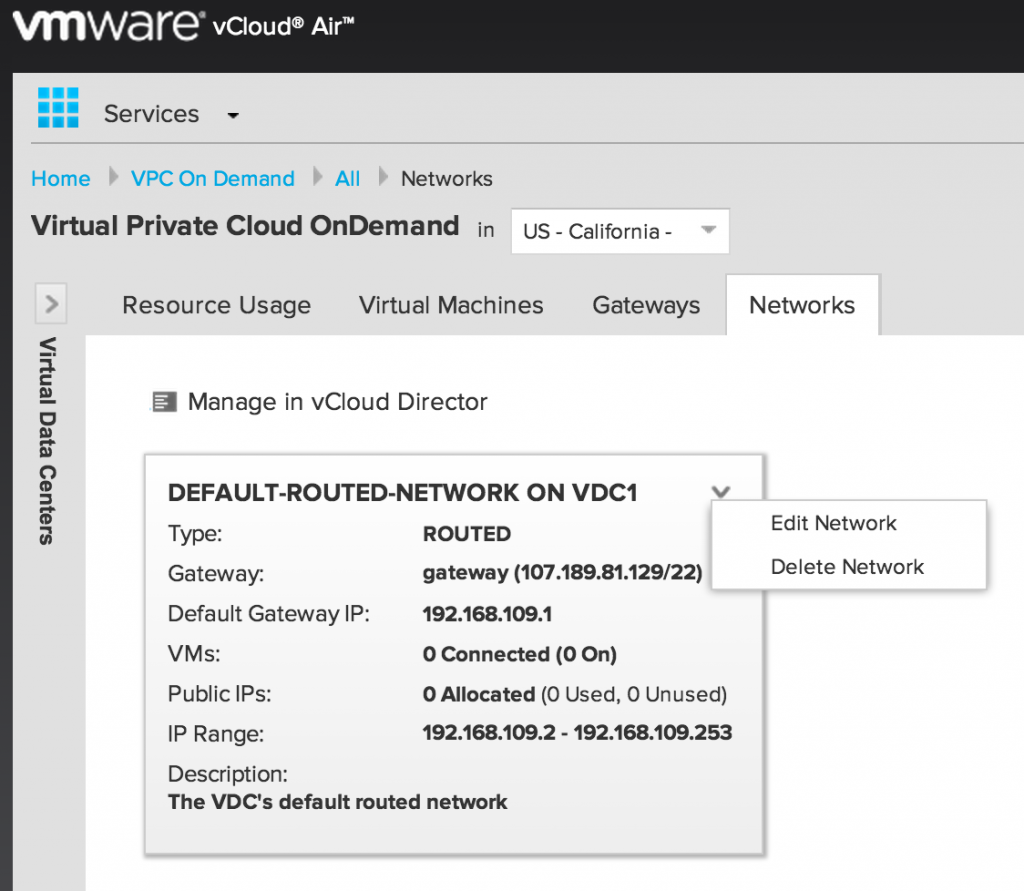Click the Networks breadcrumb text
Image resolution: width=1024 pixels, height=891 pixels.
(x=446, y=179)
